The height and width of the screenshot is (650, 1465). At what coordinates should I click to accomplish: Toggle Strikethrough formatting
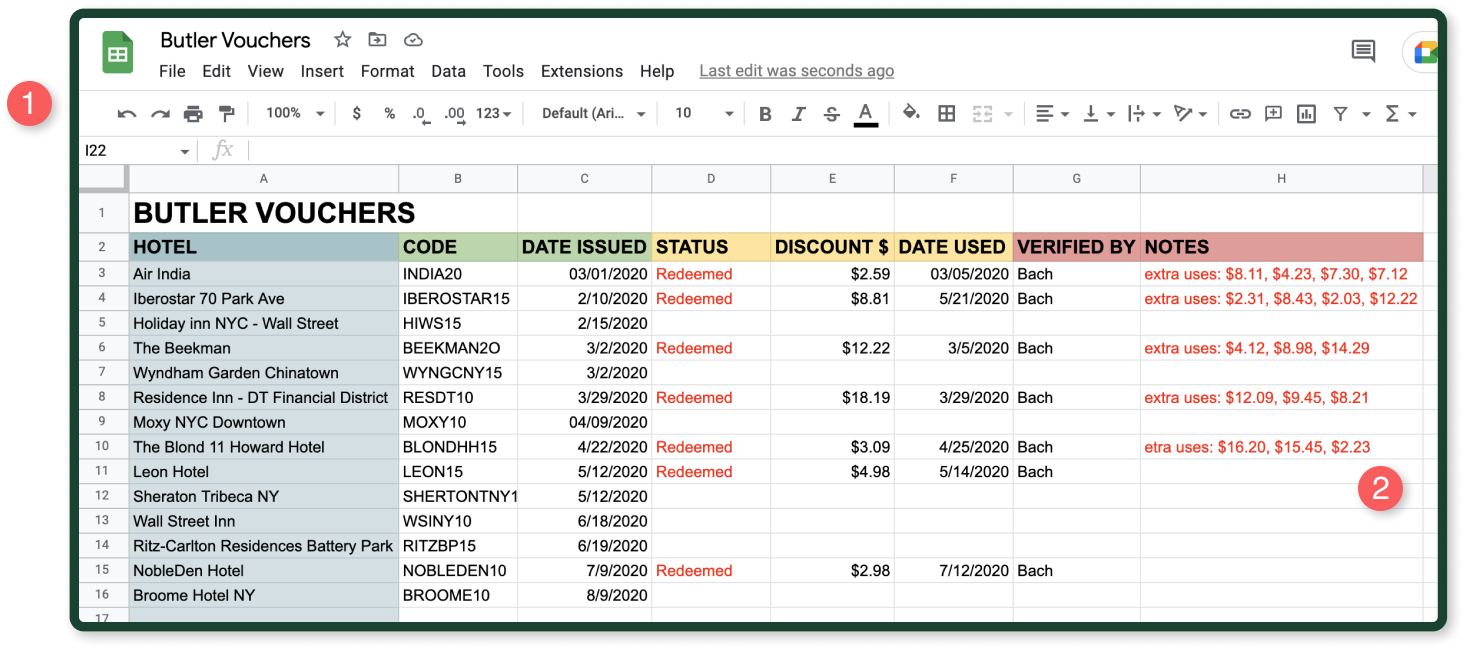(x=831, y=114)
